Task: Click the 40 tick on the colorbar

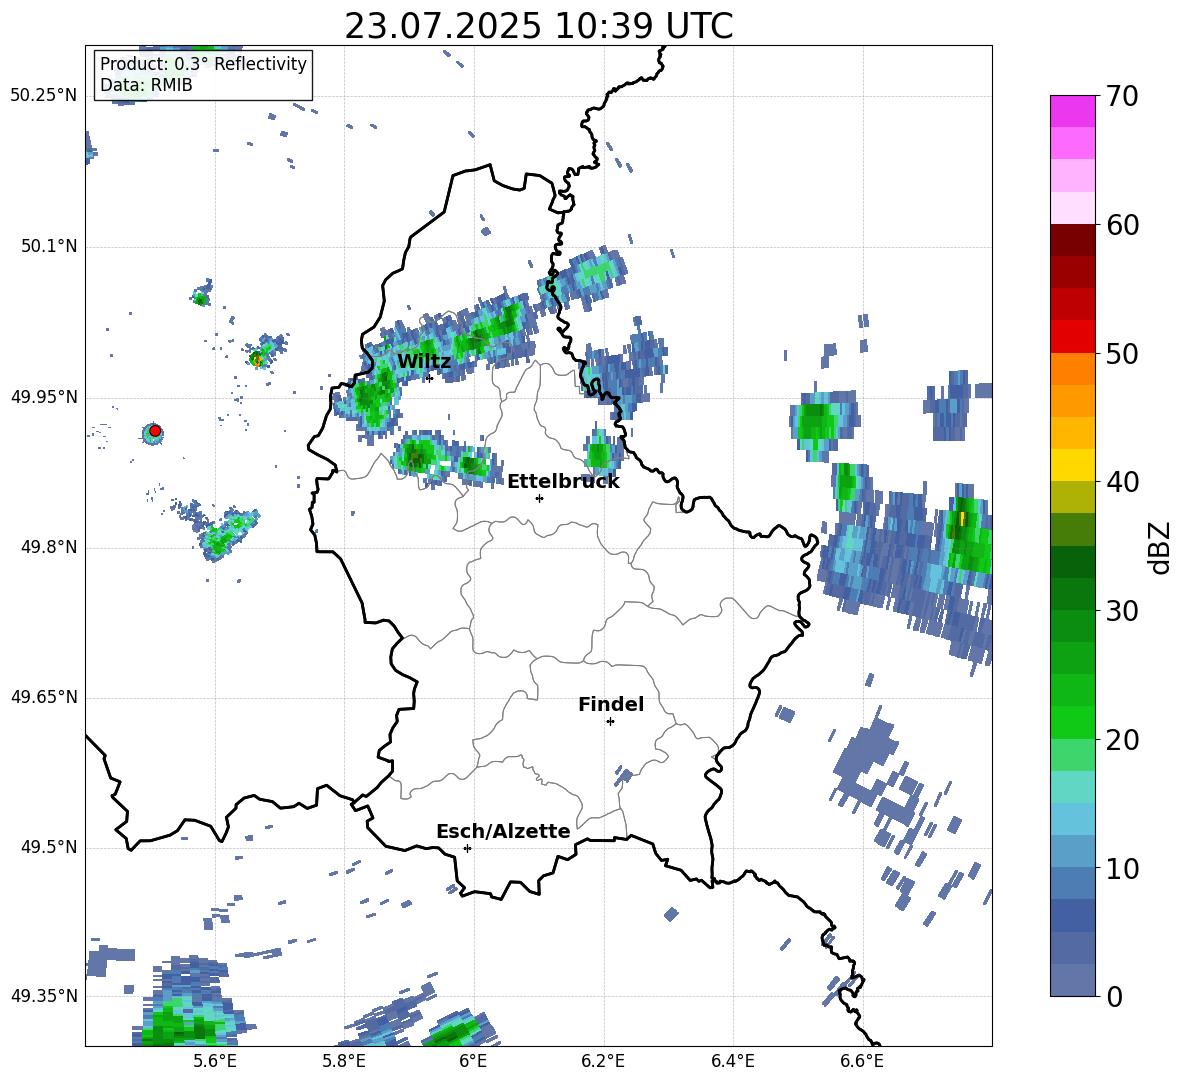Action: (x=1122, y=482)
